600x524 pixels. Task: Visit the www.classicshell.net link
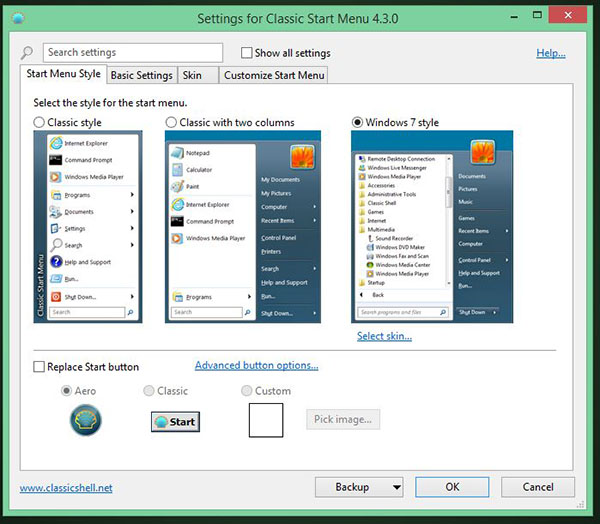(x=66, y=488)
